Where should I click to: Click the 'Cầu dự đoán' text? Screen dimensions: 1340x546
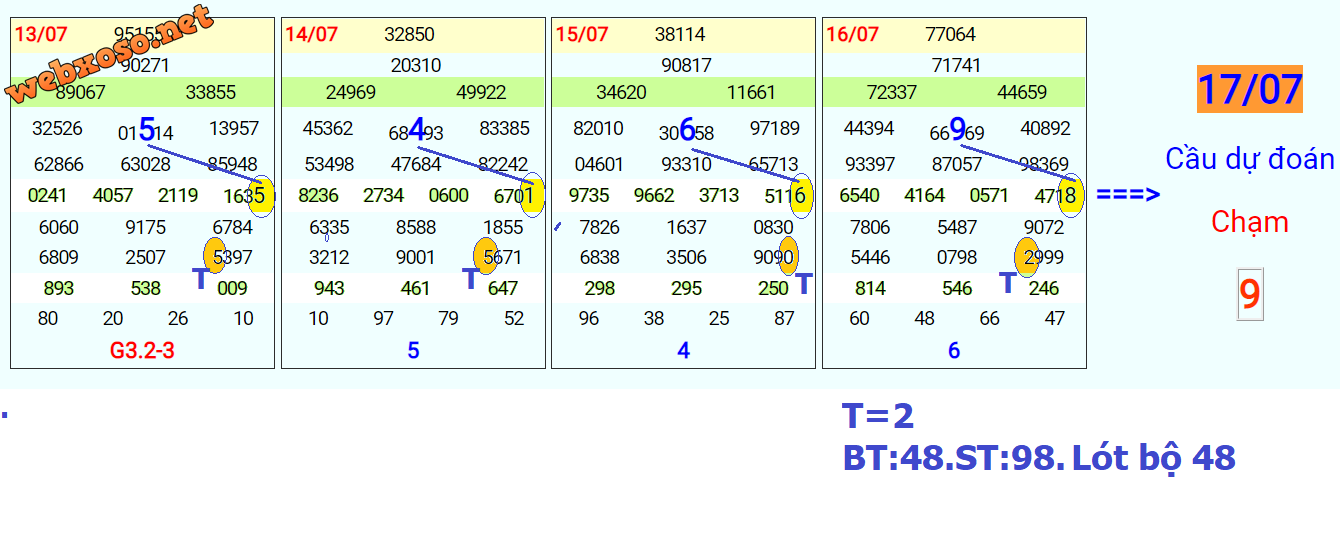coord(1249,159)
